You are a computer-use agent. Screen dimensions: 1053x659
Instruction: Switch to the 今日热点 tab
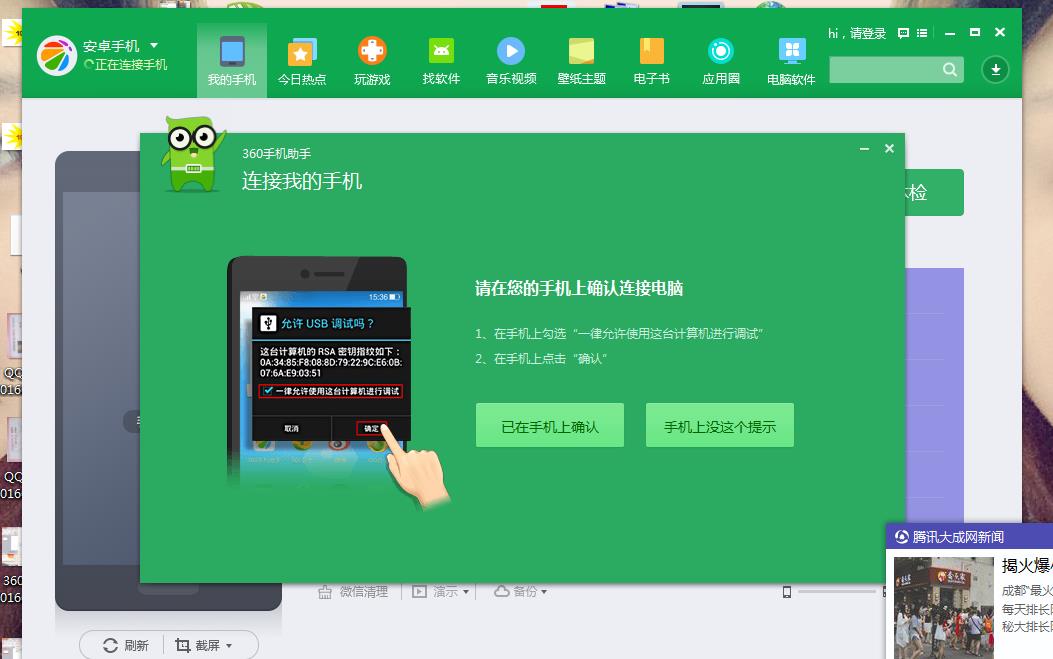pos(302,60)
